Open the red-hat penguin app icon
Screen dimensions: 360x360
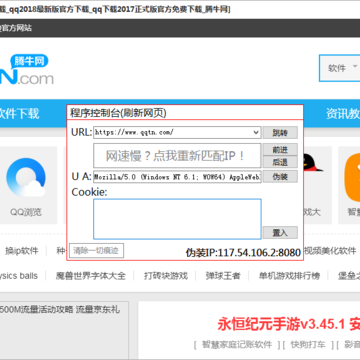313,163
